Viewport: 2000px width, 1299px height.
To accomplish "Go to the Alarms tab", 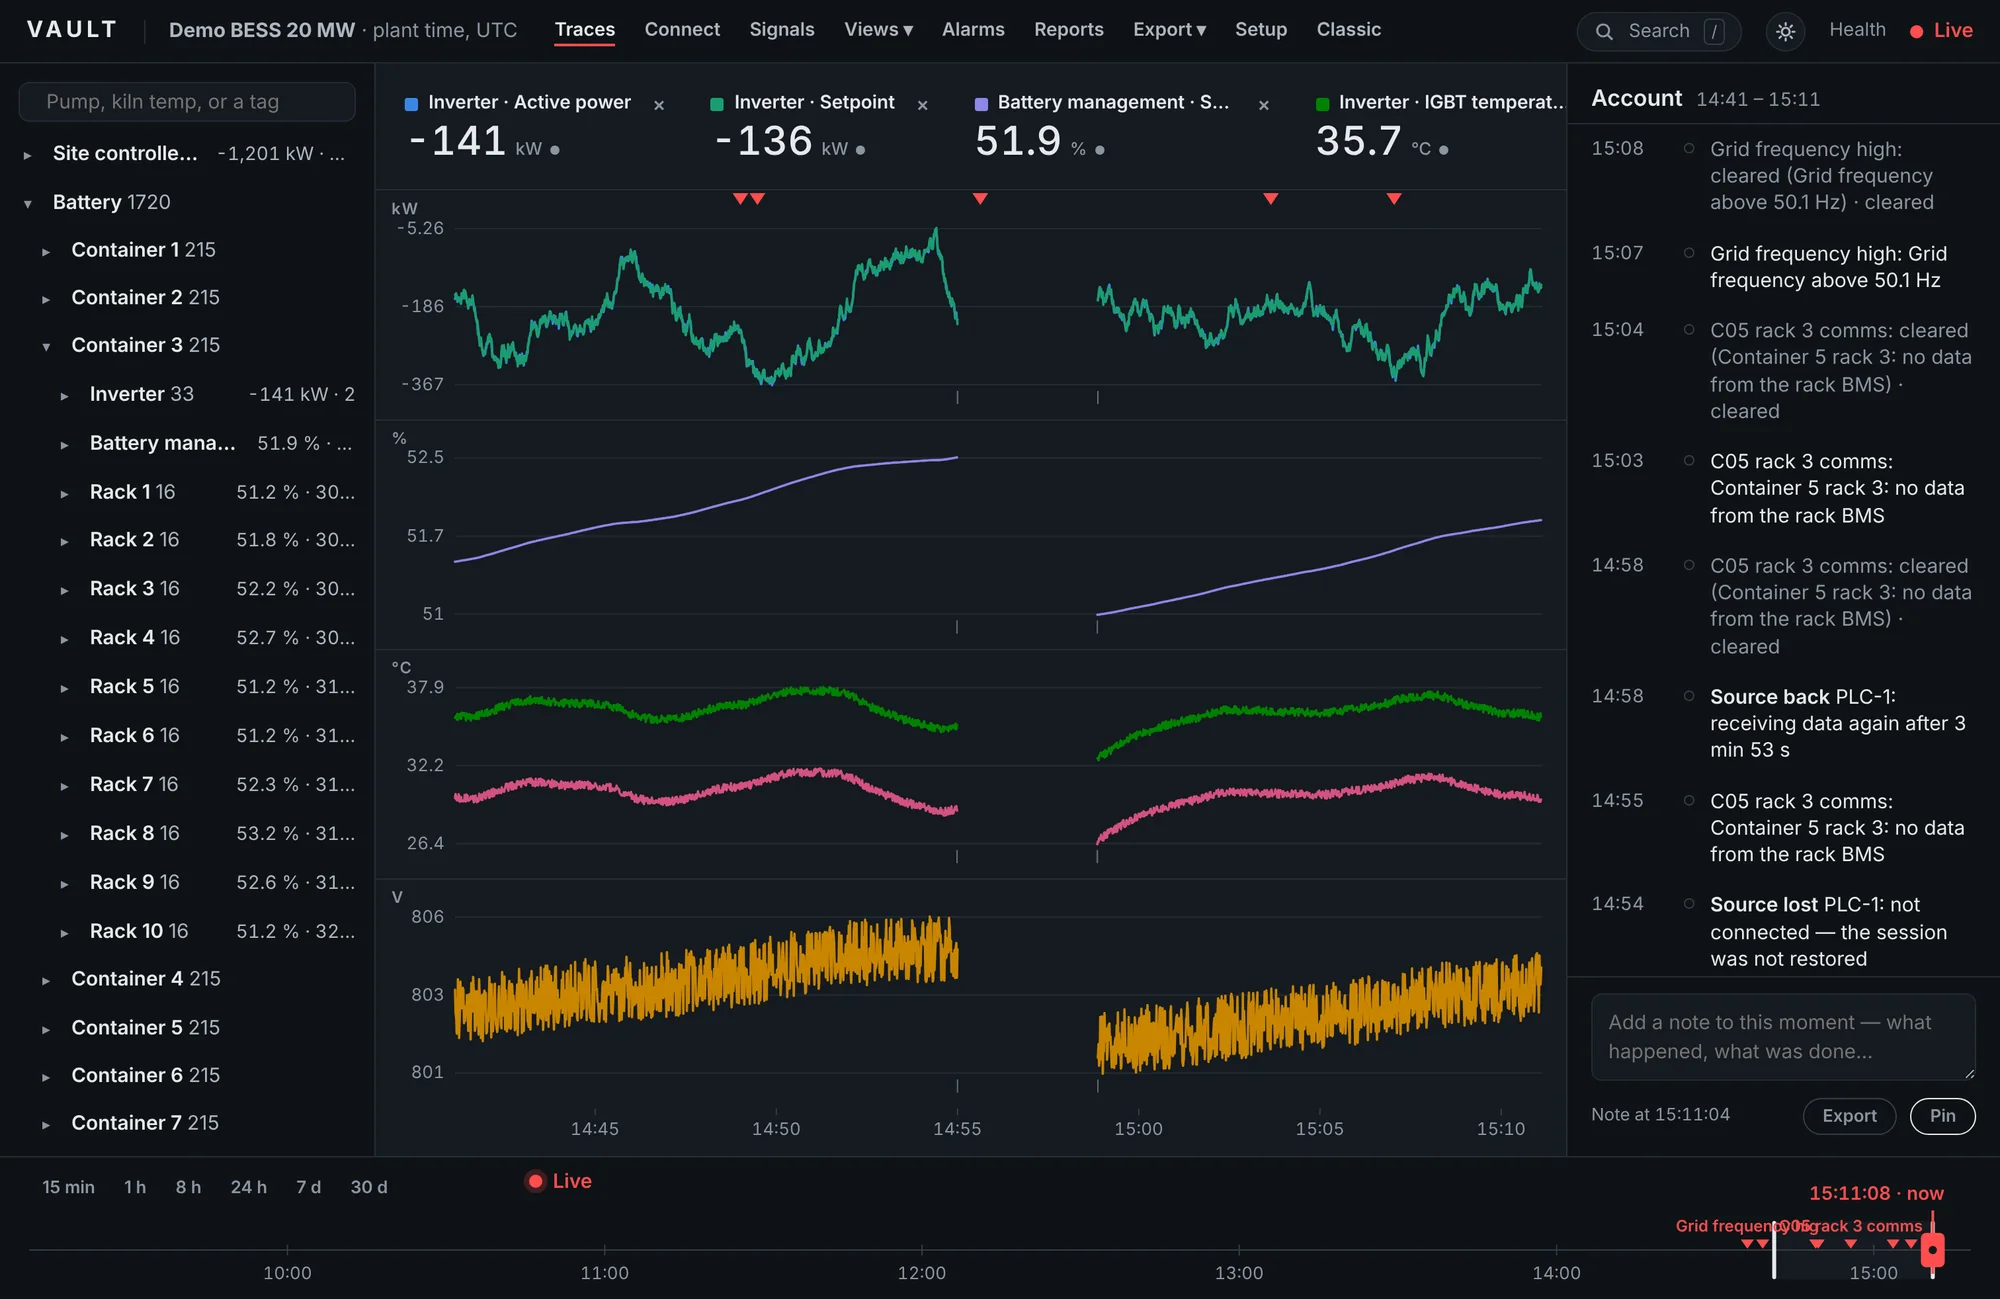I will click(973, 30).
